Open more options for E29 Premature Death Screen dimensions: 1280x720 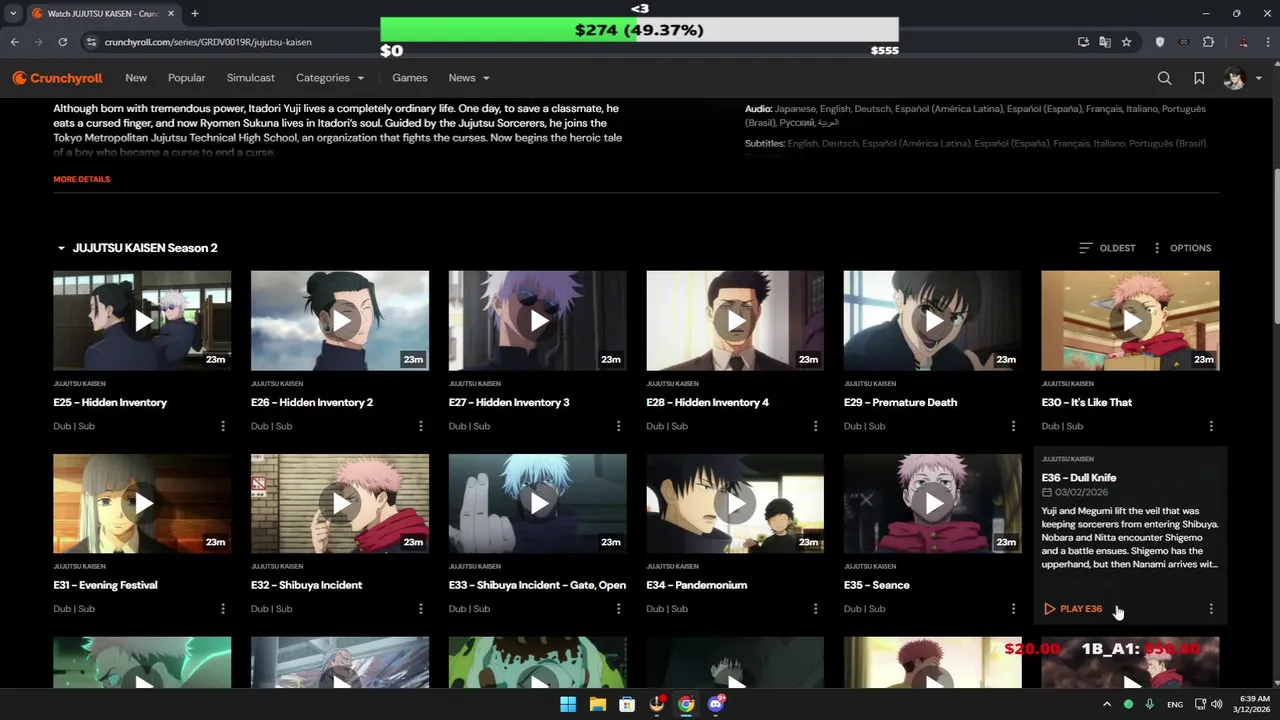(x=1013, y=426)
